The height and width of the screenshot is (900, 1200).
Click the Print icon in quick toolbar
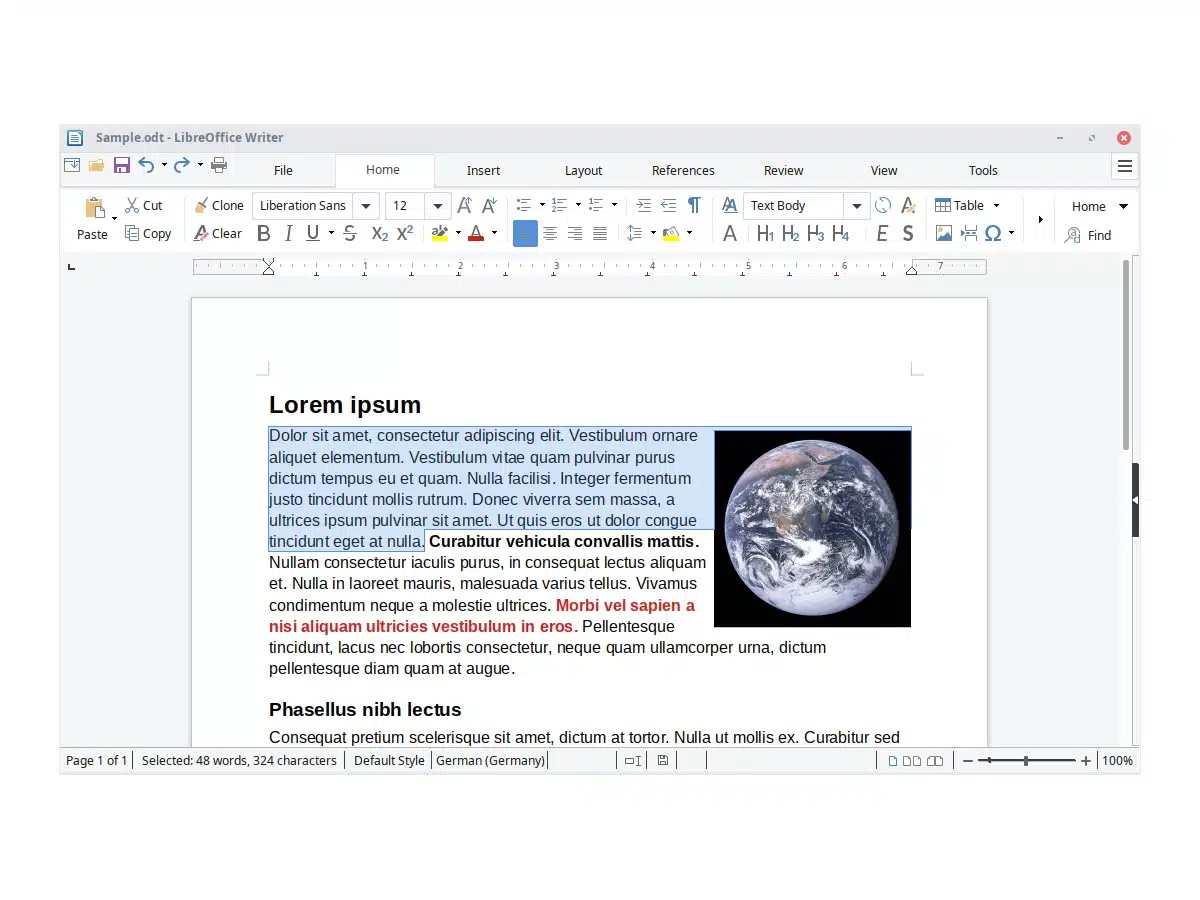pos(219,165)
